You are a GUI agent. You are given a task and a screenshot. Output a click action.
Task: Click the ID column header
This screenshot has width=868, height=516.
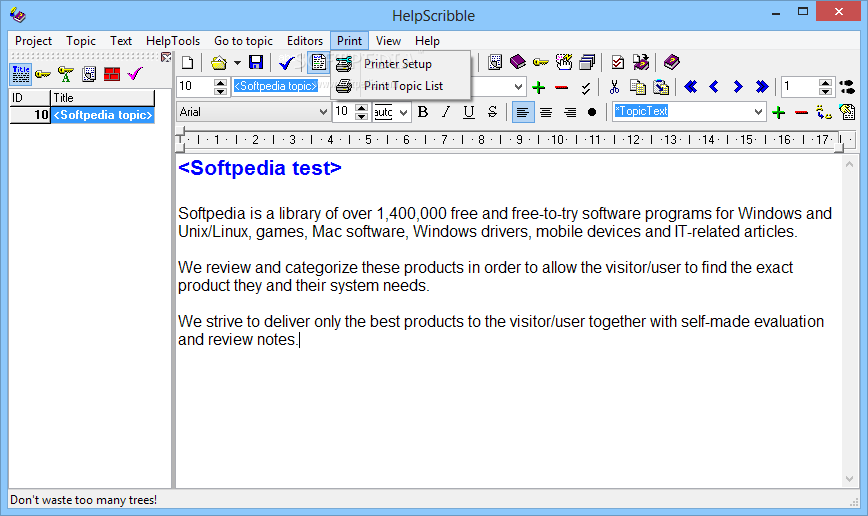point(30,98)
